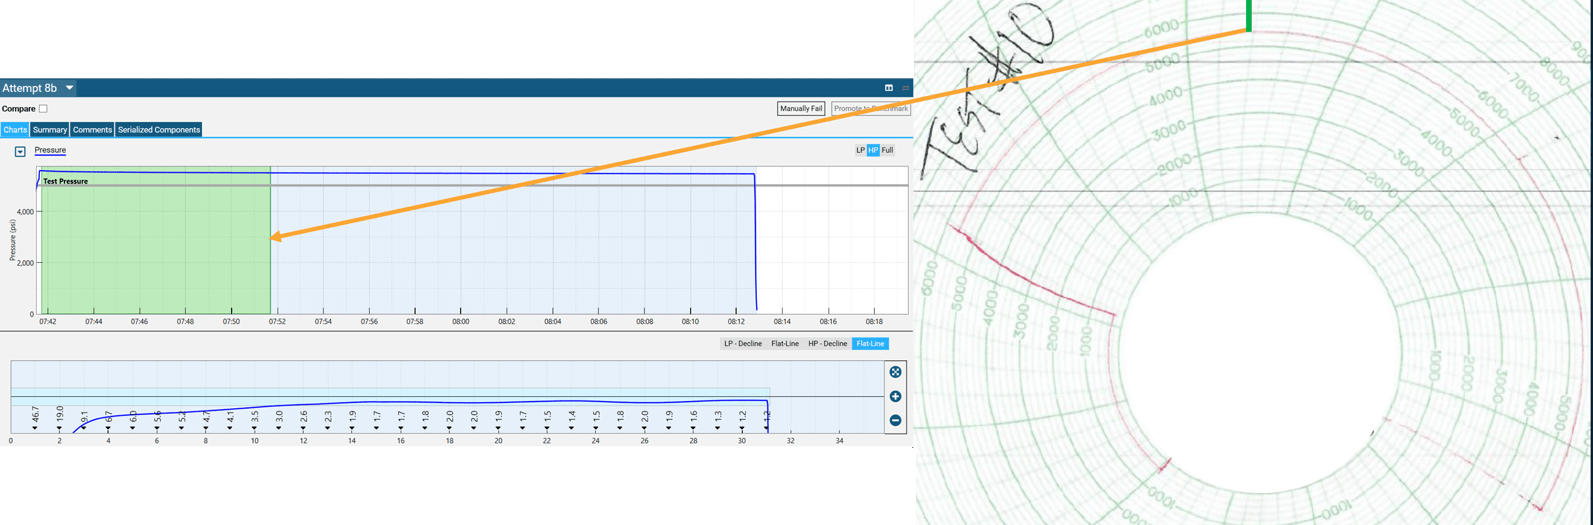Zoom in with the plus icon

click(x=895, y=396)
